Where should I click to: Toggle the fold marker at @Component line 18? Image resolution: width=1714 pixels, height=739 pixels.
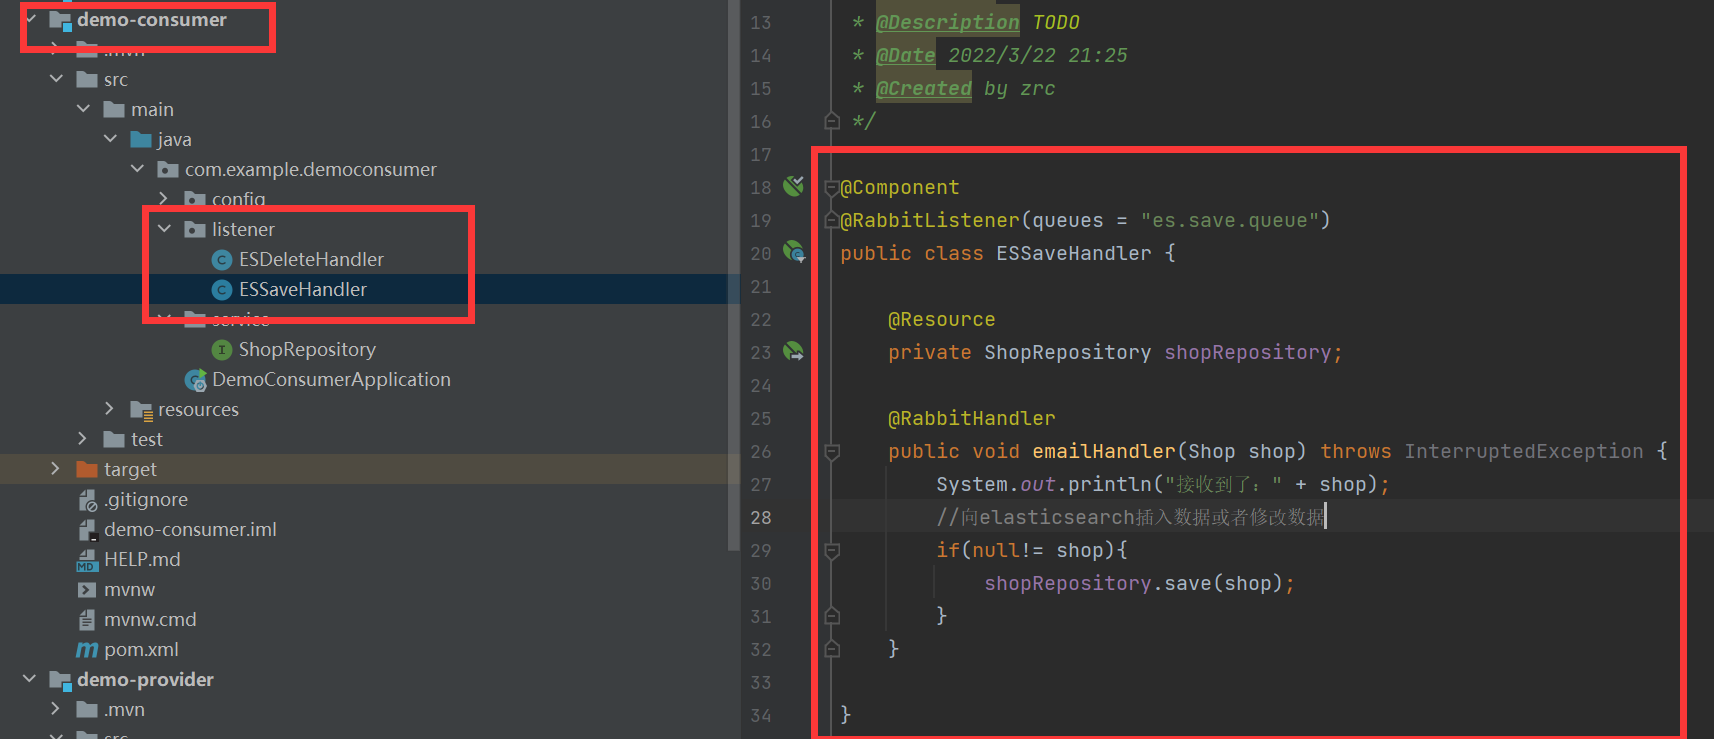tap(831, 187)
